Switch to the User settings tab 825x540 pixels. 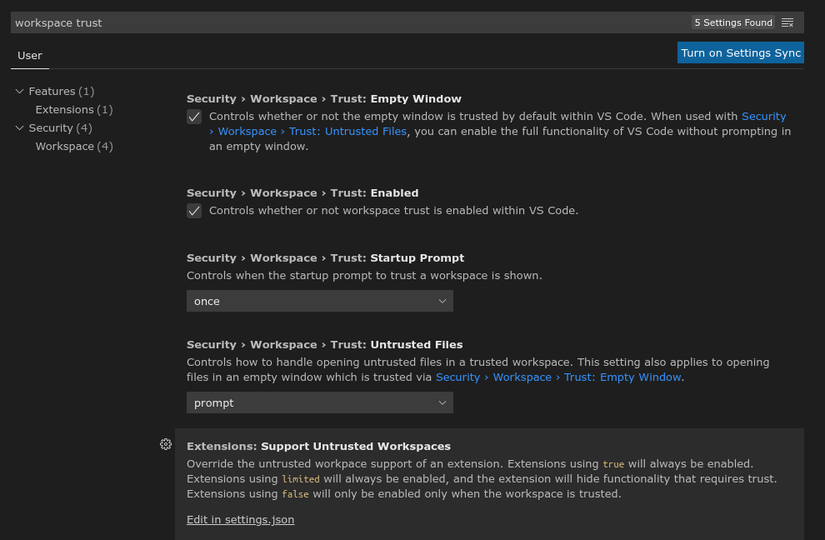tap(30, 56)
